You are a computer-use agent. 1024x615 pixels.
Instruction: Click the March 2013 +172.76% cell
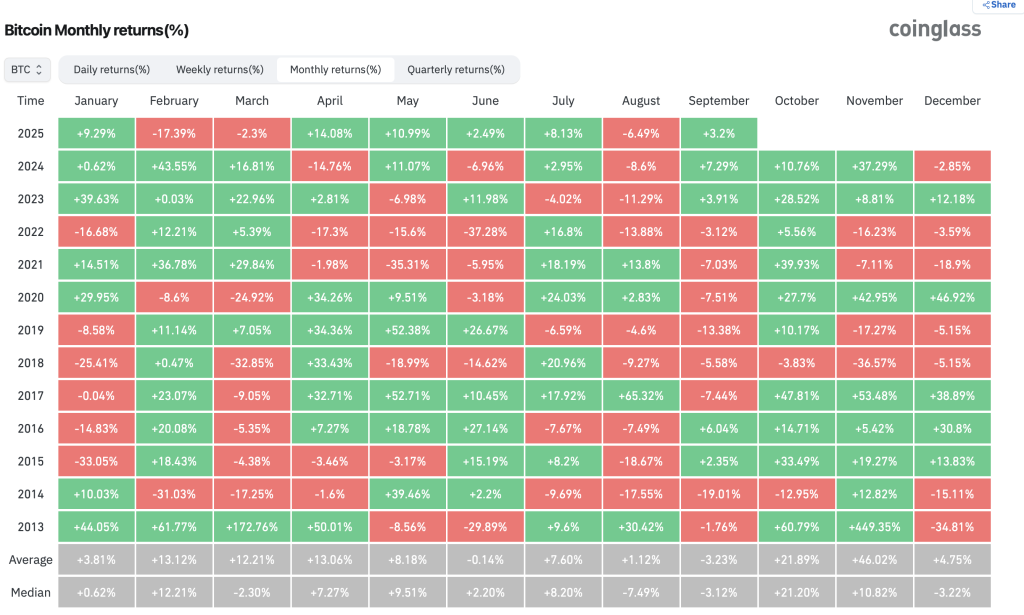[x=252, y=525]
